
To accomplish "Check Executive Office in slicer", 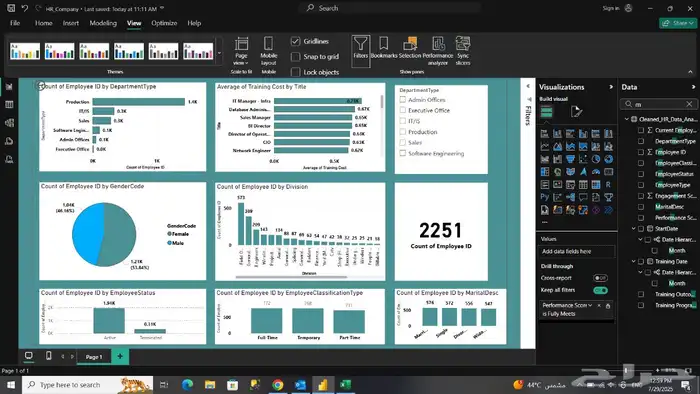I will pyautogui.click(x=403, y=110).
